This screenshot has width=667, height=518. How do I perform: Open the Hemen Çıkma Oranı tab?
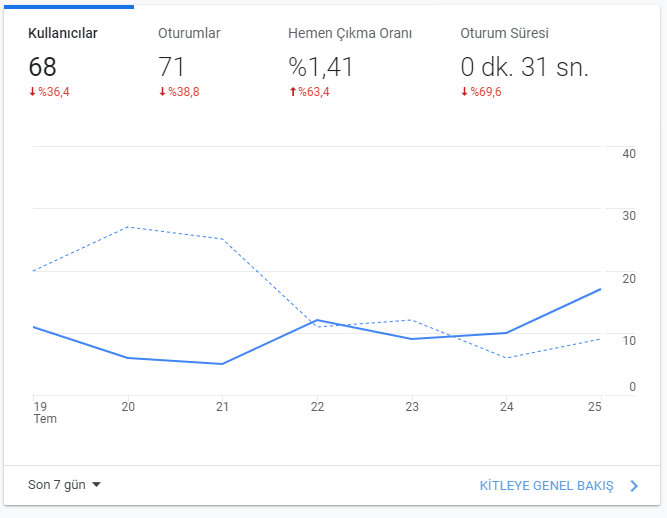coord(350,60)
